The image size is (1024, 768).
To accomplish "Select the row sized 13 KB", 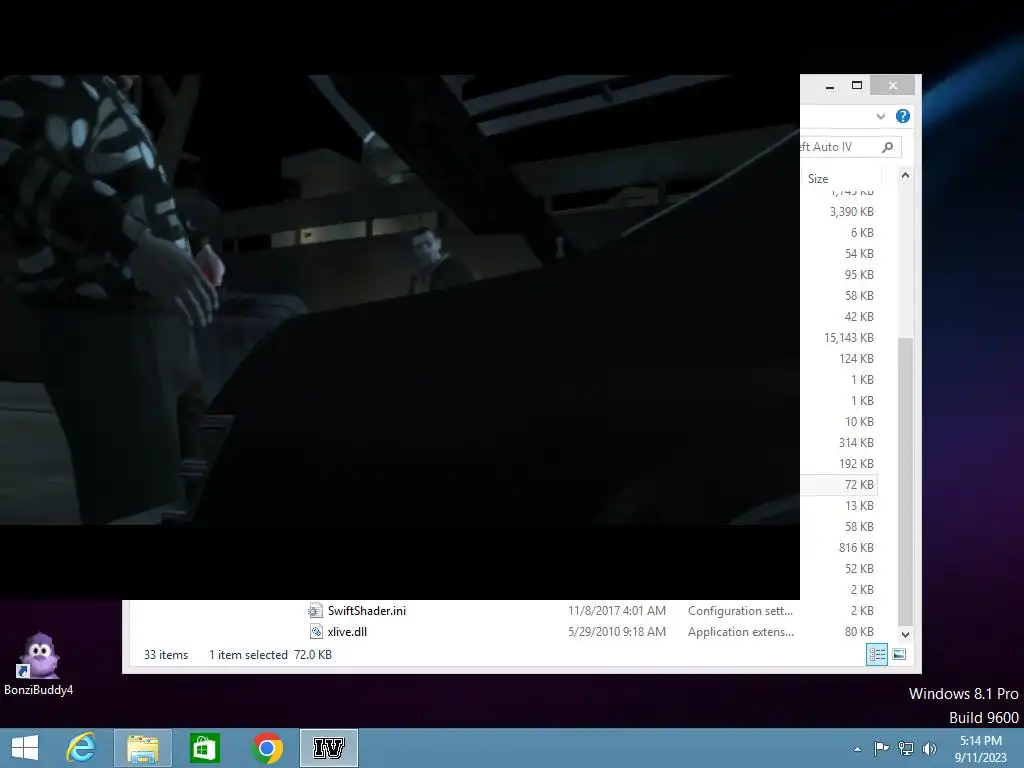I will (x=859, y=505).
